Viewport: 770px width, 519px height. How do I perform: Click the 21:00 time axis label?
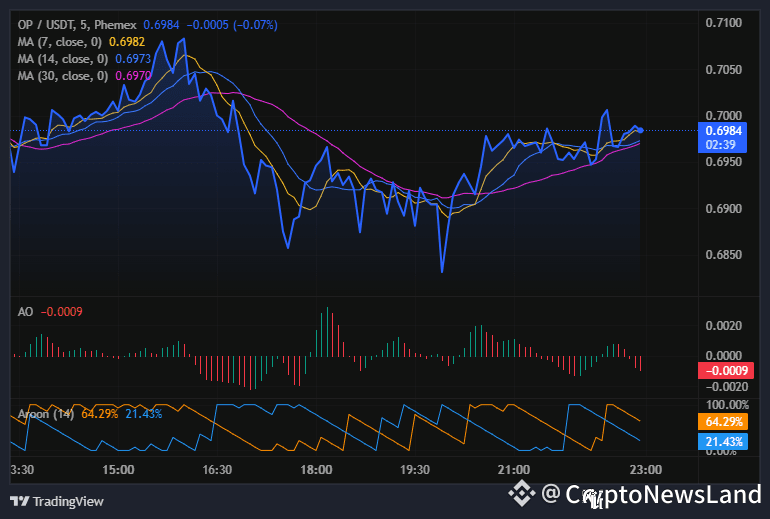point(514,470)
